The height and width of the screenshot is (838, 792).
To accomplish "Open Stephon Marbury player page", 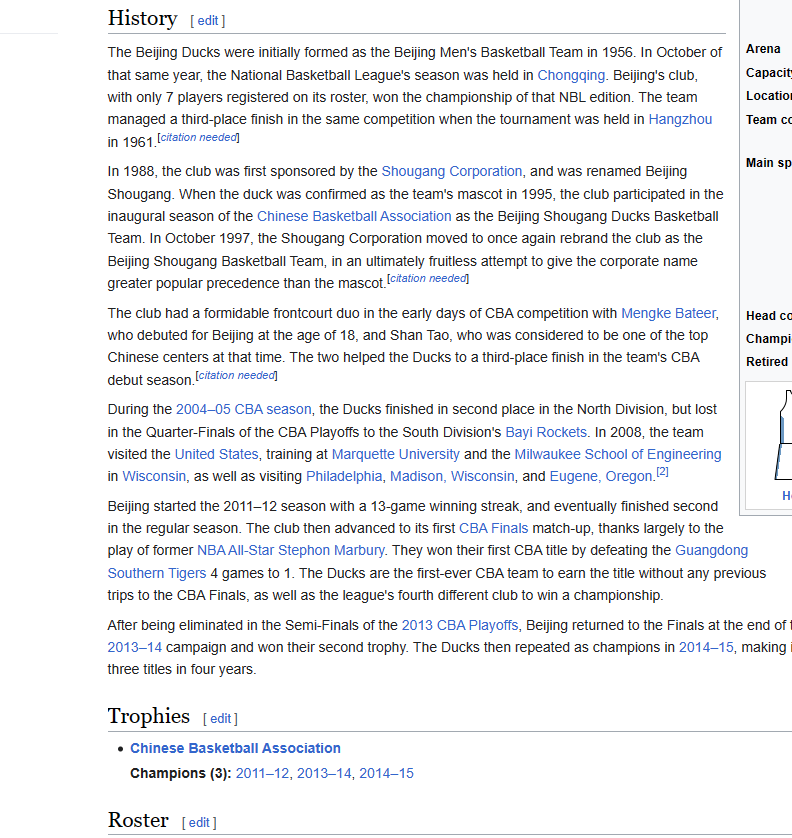I will click(331, 550).
